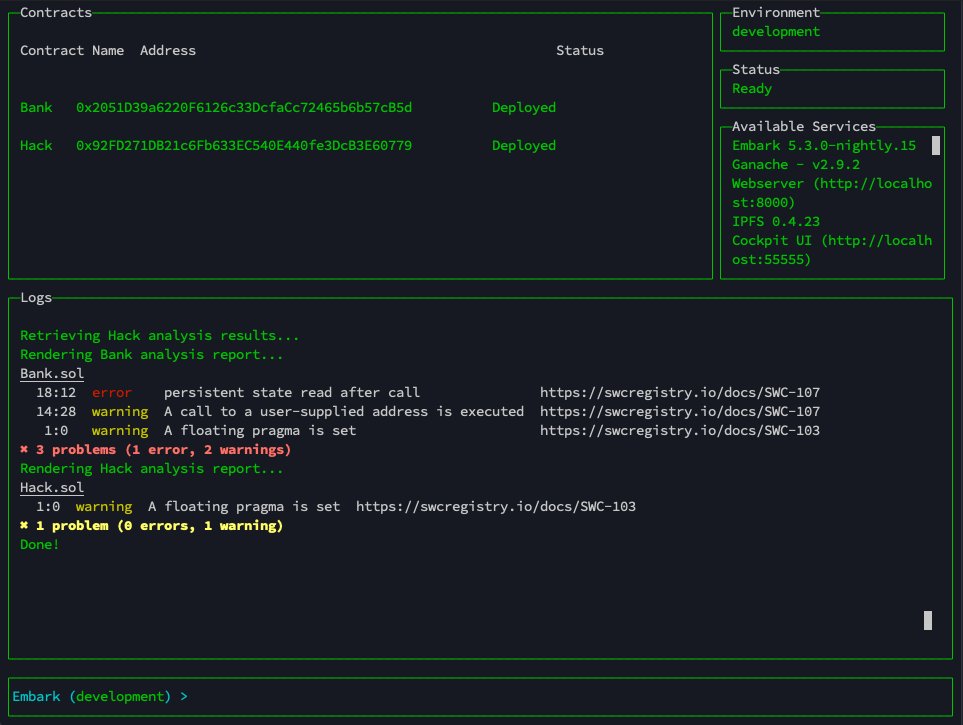Click the Logs panel title

click(x=36, y=297)
